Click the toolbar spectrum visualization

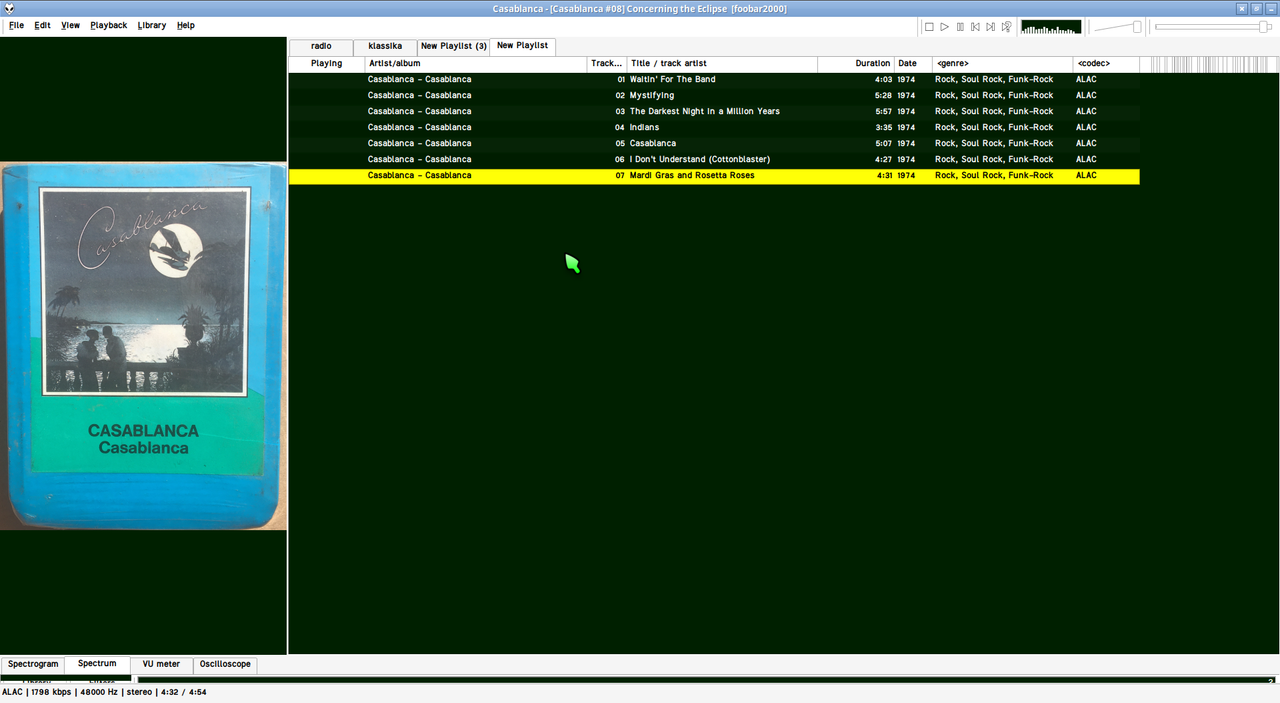[1051, 27]
